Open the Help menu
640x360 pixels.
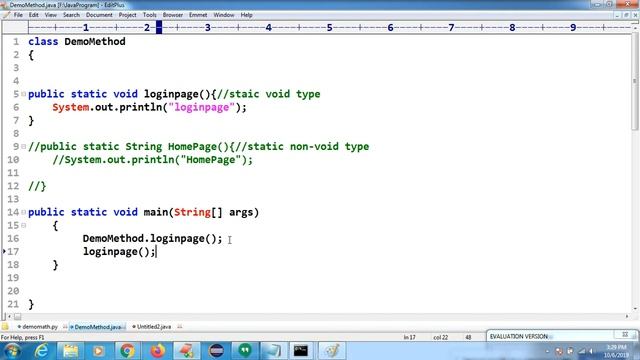coord(246,15)
